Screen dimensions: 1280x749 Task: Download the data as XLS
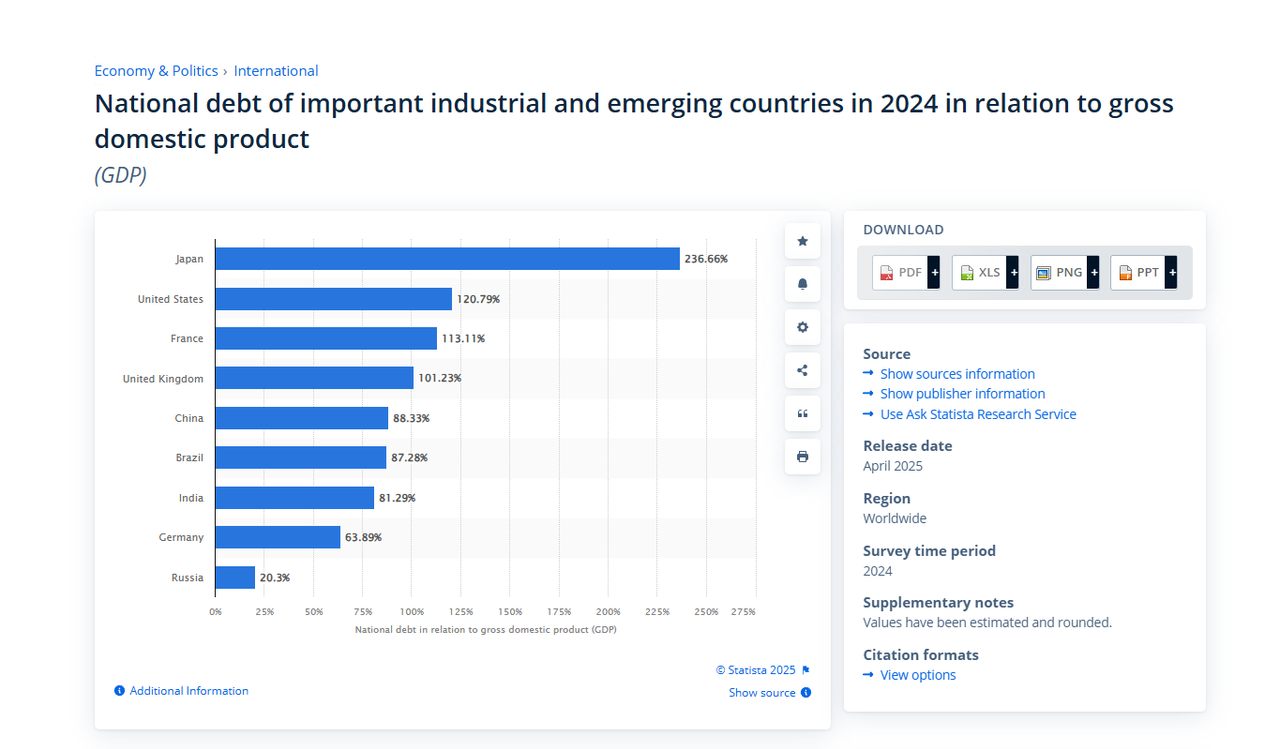[x=985, y=272]
